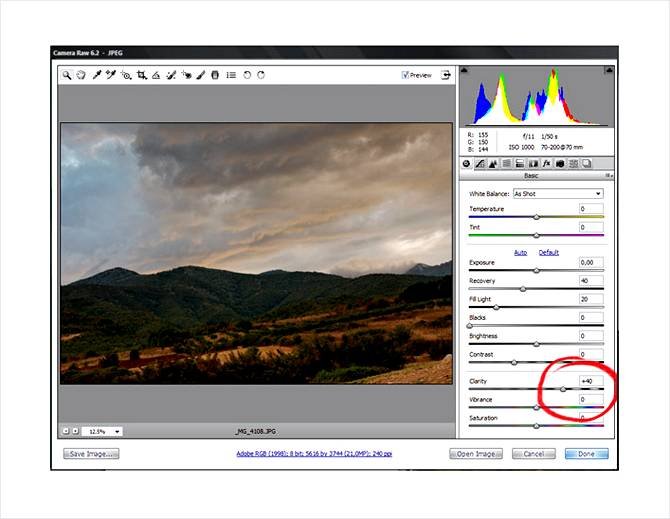Click the Auto tone link
Screen dimensions: 670x519
pos(520,252)
